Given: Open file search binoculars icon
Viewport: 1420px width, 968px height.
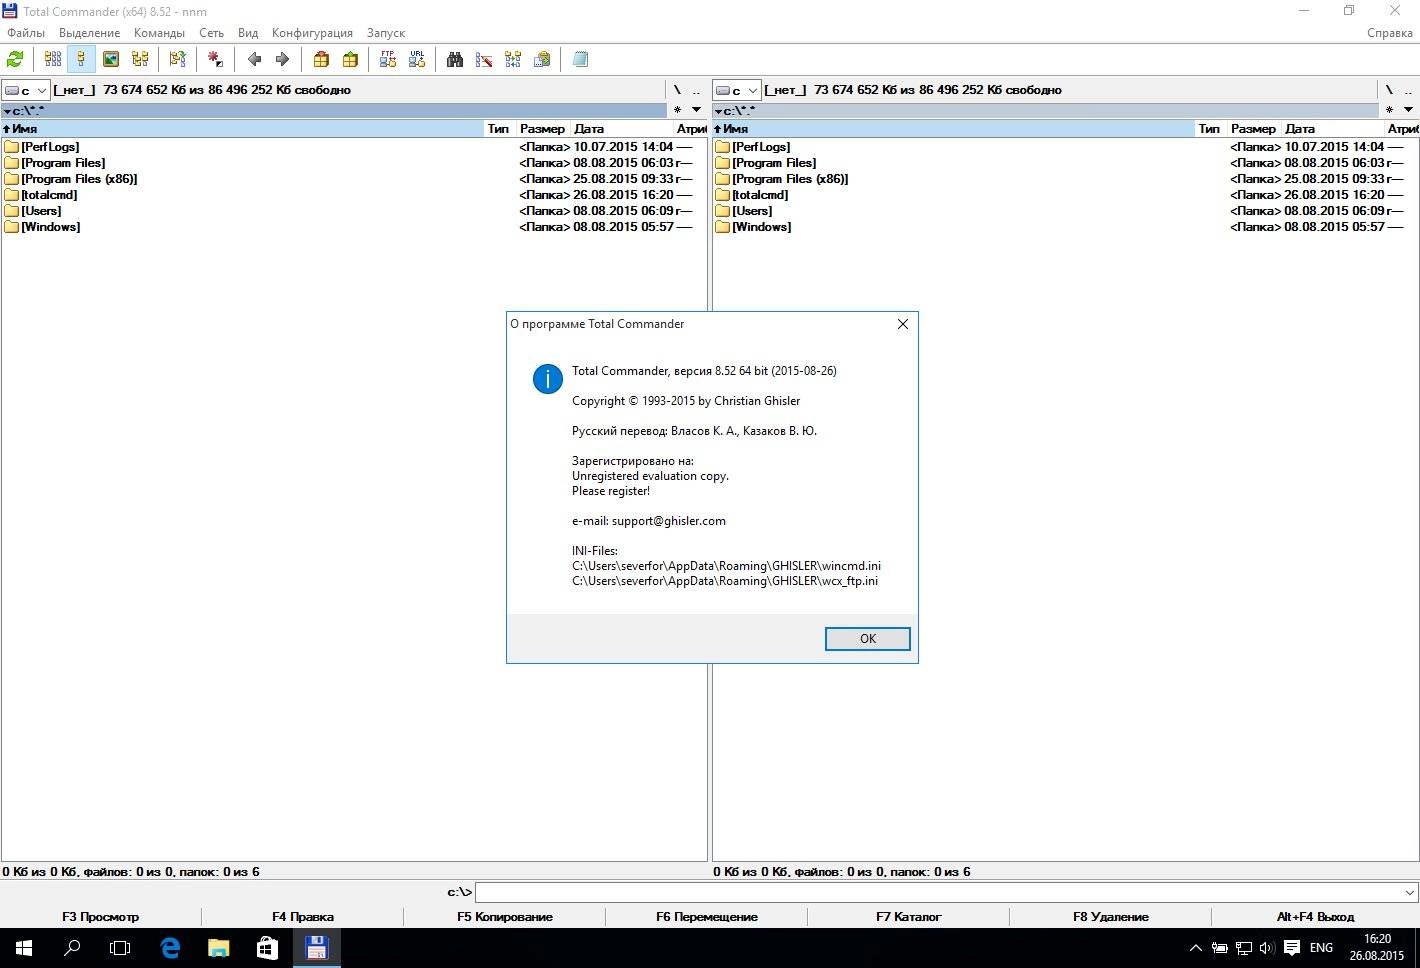Looking at the screenshot, I should point(455,60).
